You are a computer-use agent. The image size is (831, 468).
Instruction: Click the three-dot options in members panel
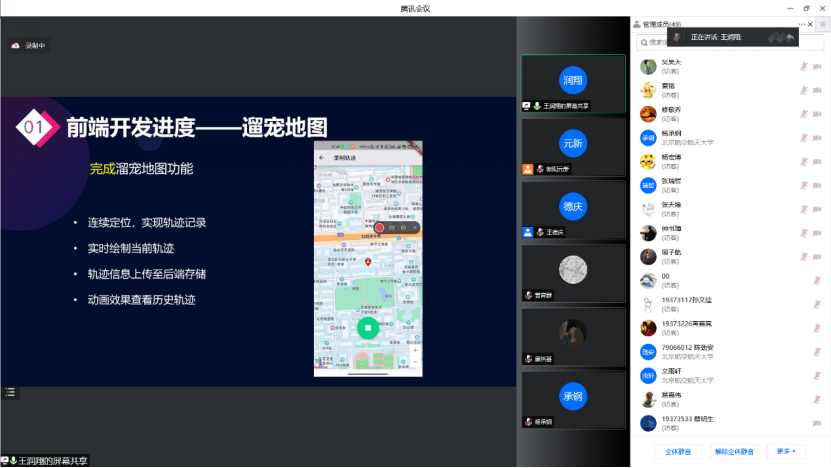pyautogui.click(x=801, y=24)
